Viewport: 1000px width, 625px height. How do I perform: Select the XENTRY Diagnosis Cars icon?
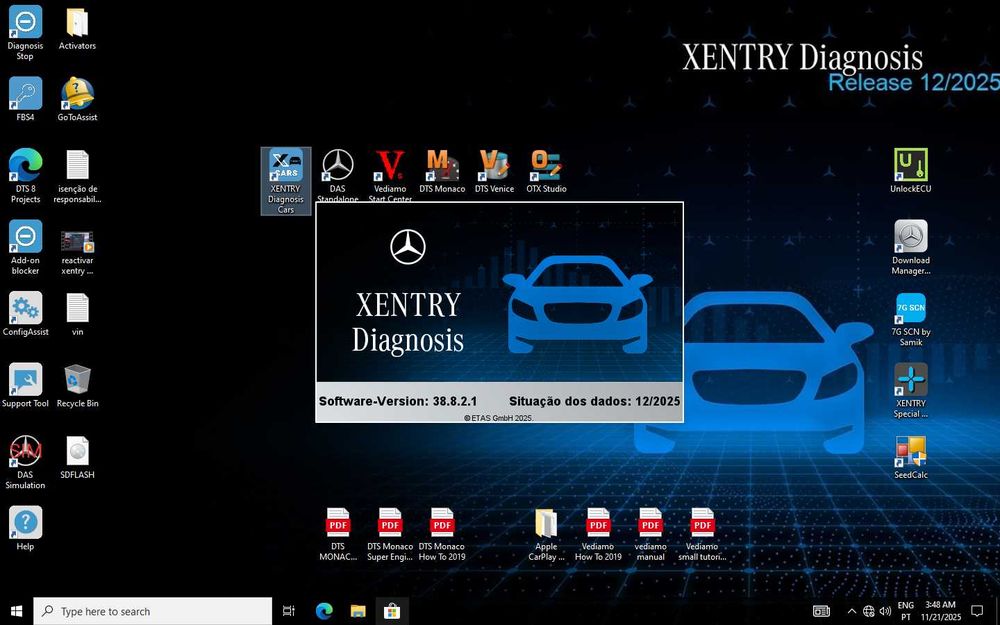click(286, 181)
